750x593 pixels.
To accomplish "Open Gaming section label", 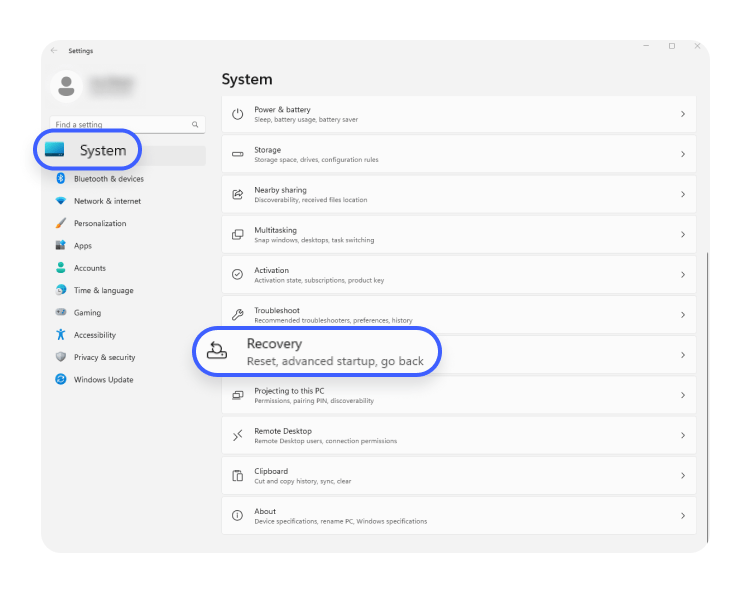I will [87, 312].
